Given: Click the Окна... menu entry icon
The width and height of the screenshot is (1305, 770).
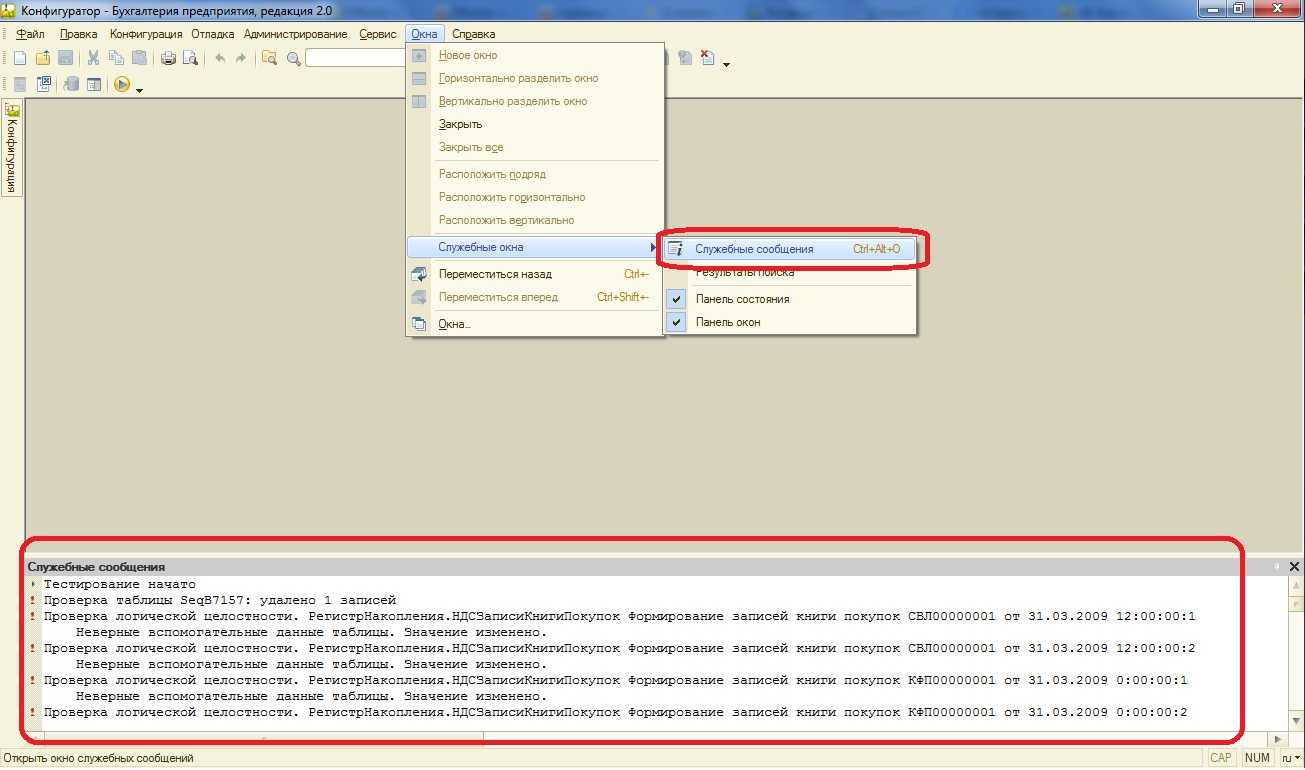Looking at the screenshot, I should click(419, 324).
